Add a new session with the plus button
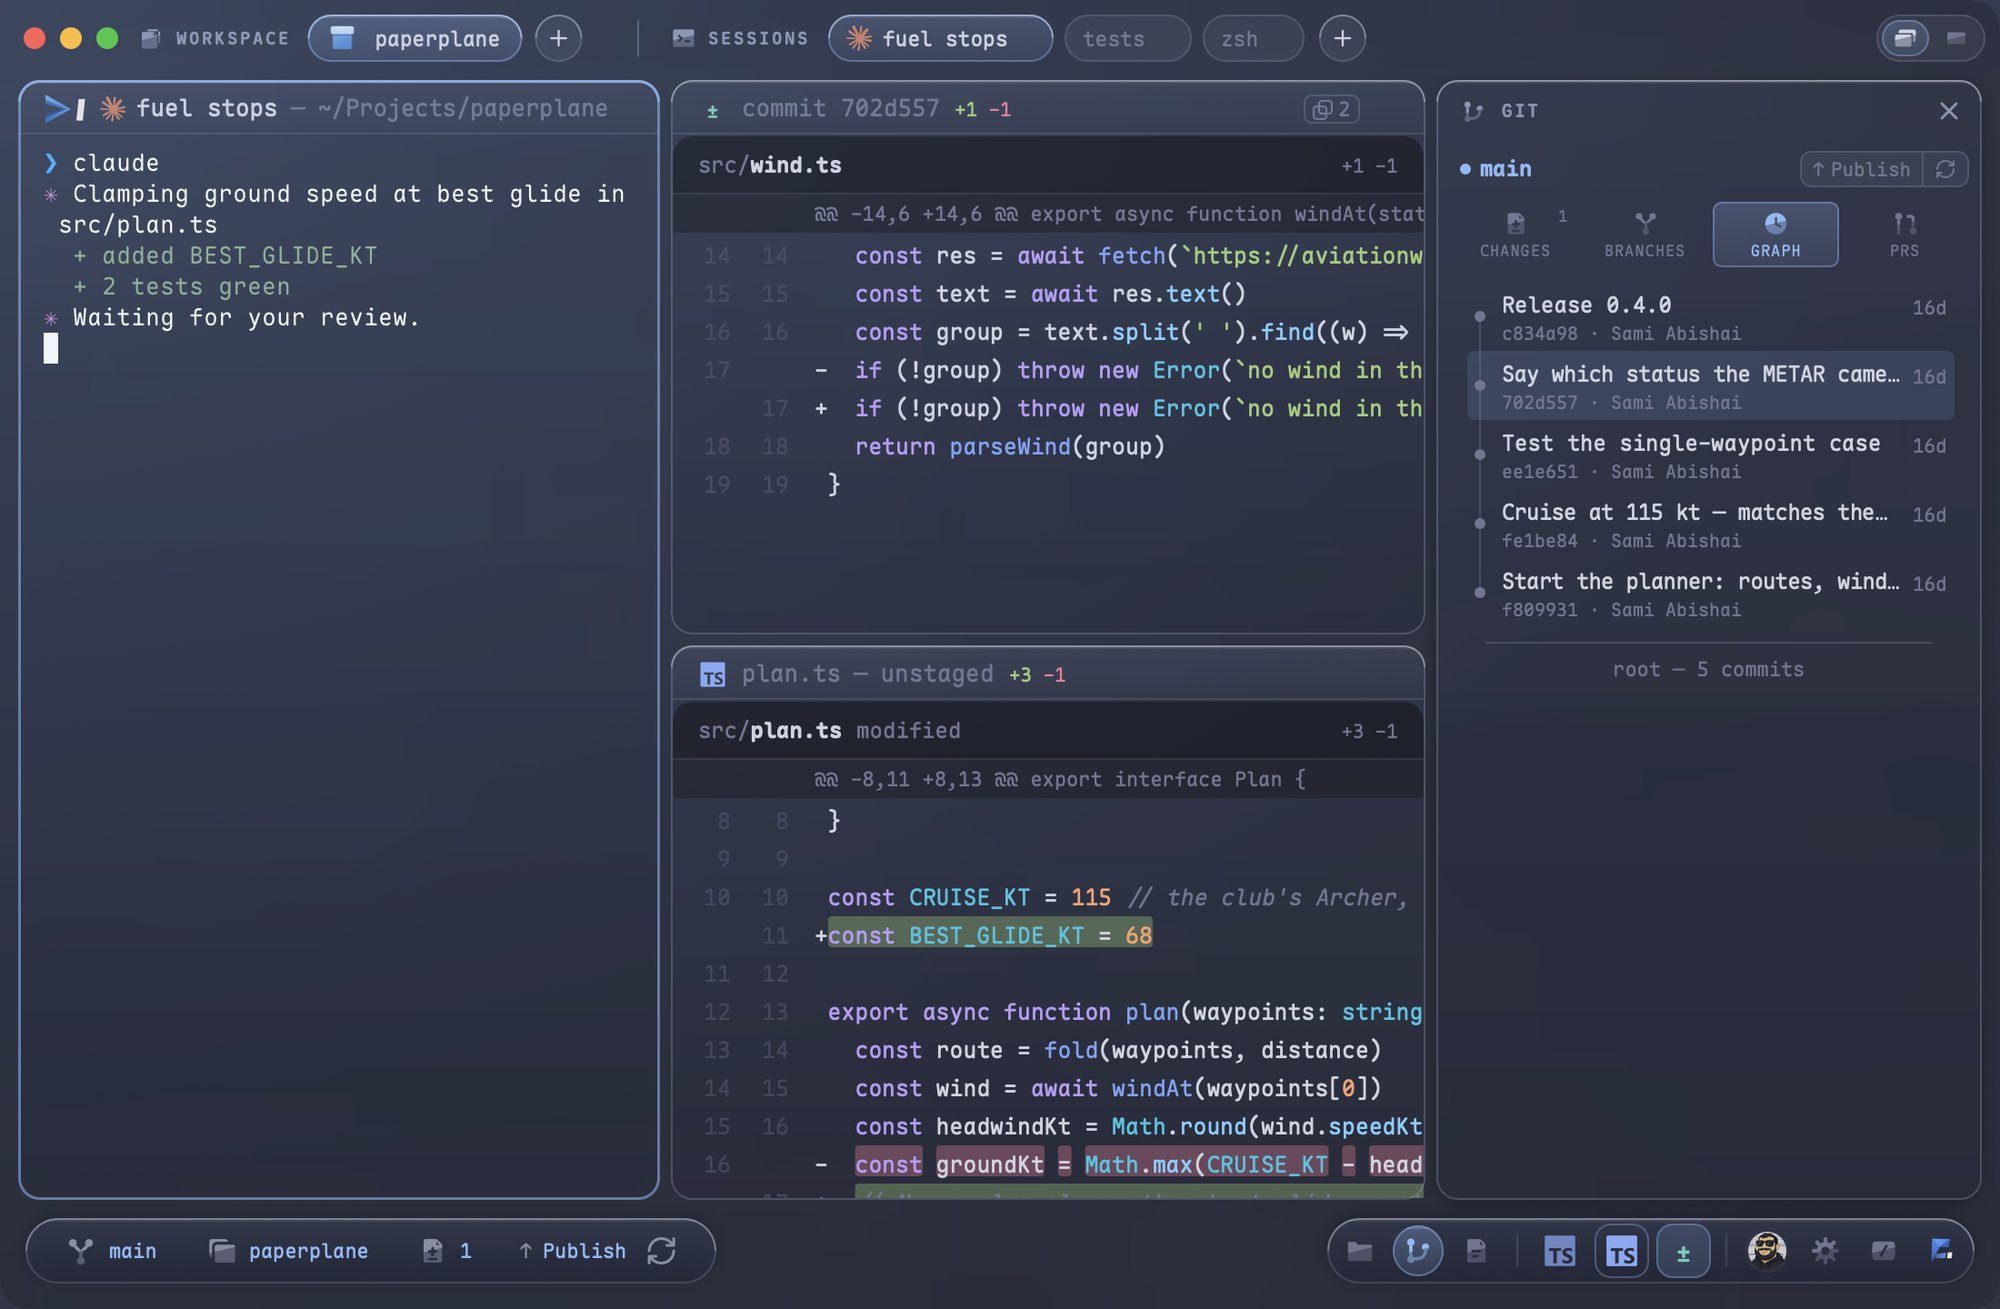The image size is (2000, 1309). [1342, 38]
